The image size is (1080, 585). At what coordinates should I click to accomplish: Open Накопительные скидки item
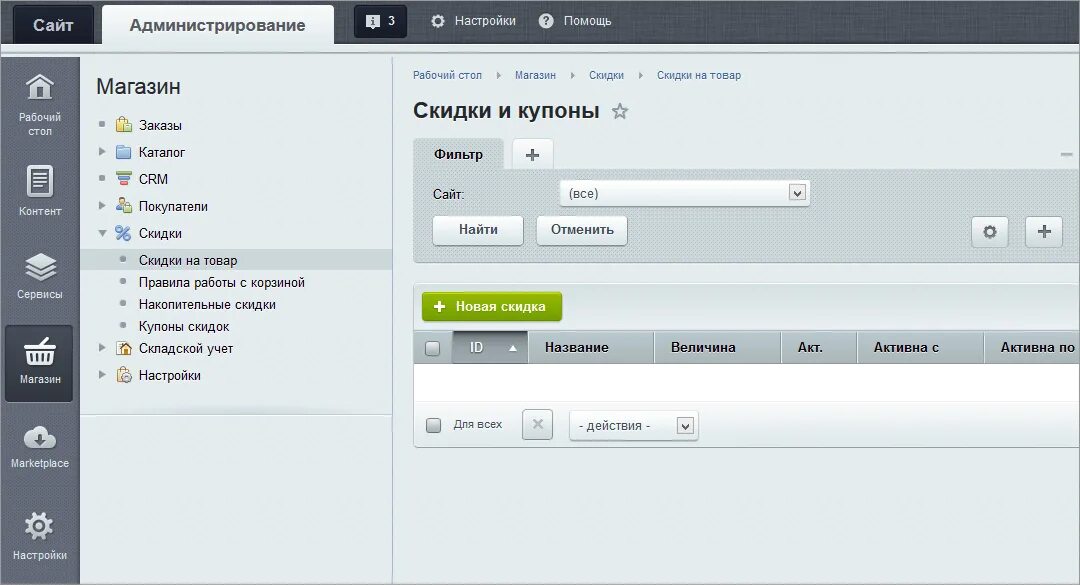click(207, 305)
